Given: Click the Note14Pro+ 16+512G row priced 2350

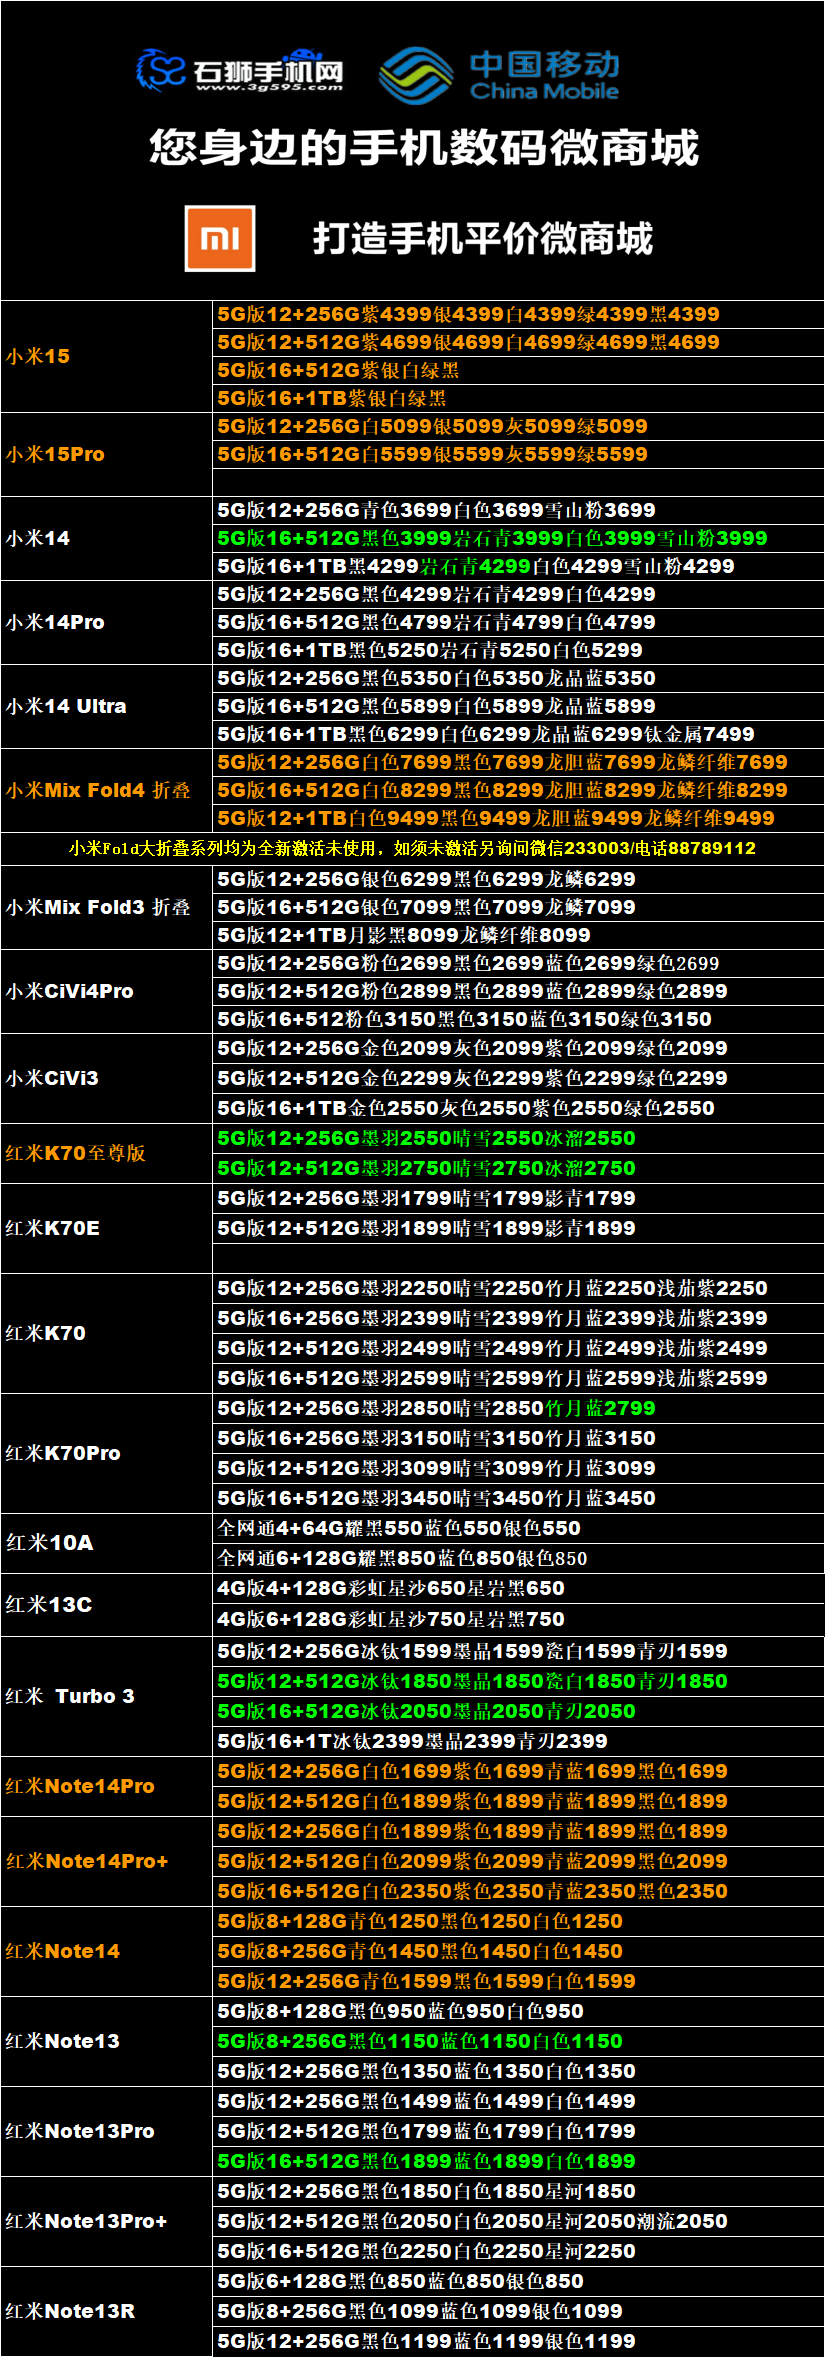Looking at the screenshot, I should click(518, 1891).
